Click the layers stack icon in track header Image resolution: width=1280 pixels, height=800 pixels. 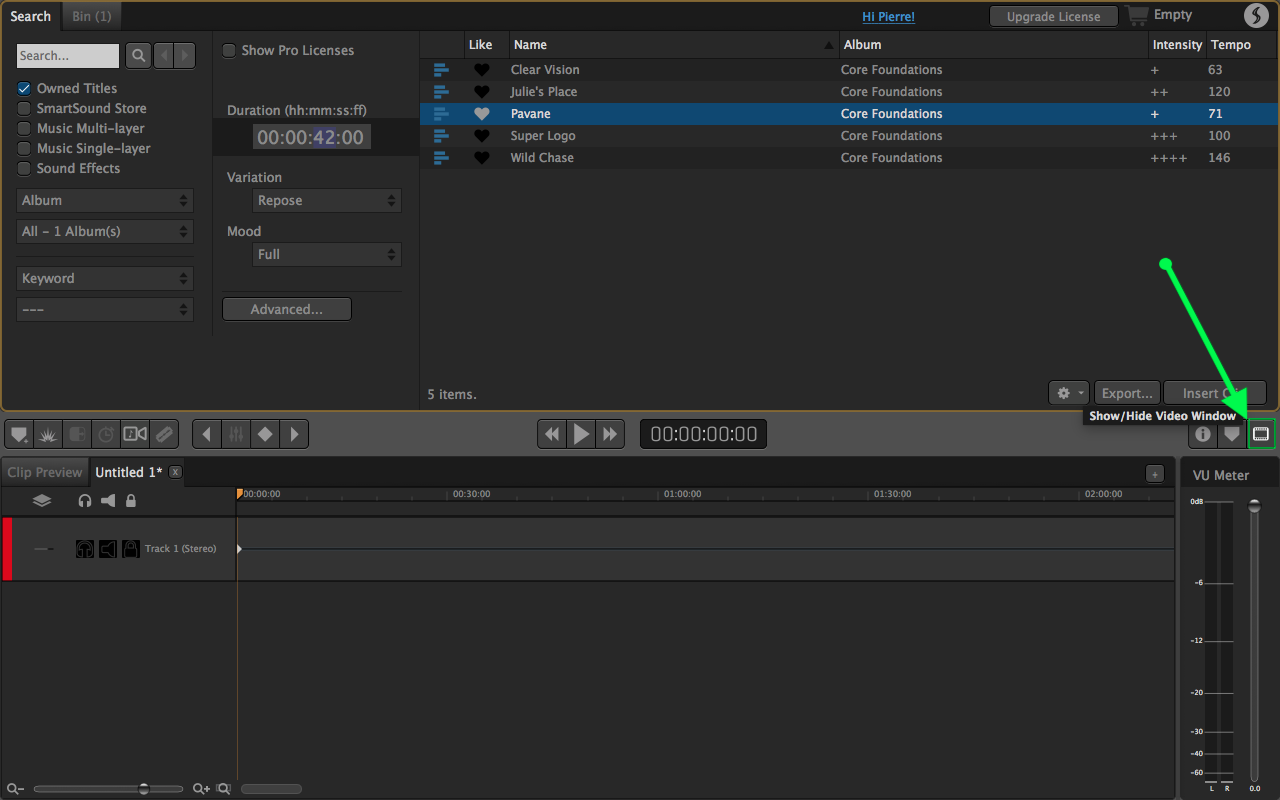pos(42,500)
